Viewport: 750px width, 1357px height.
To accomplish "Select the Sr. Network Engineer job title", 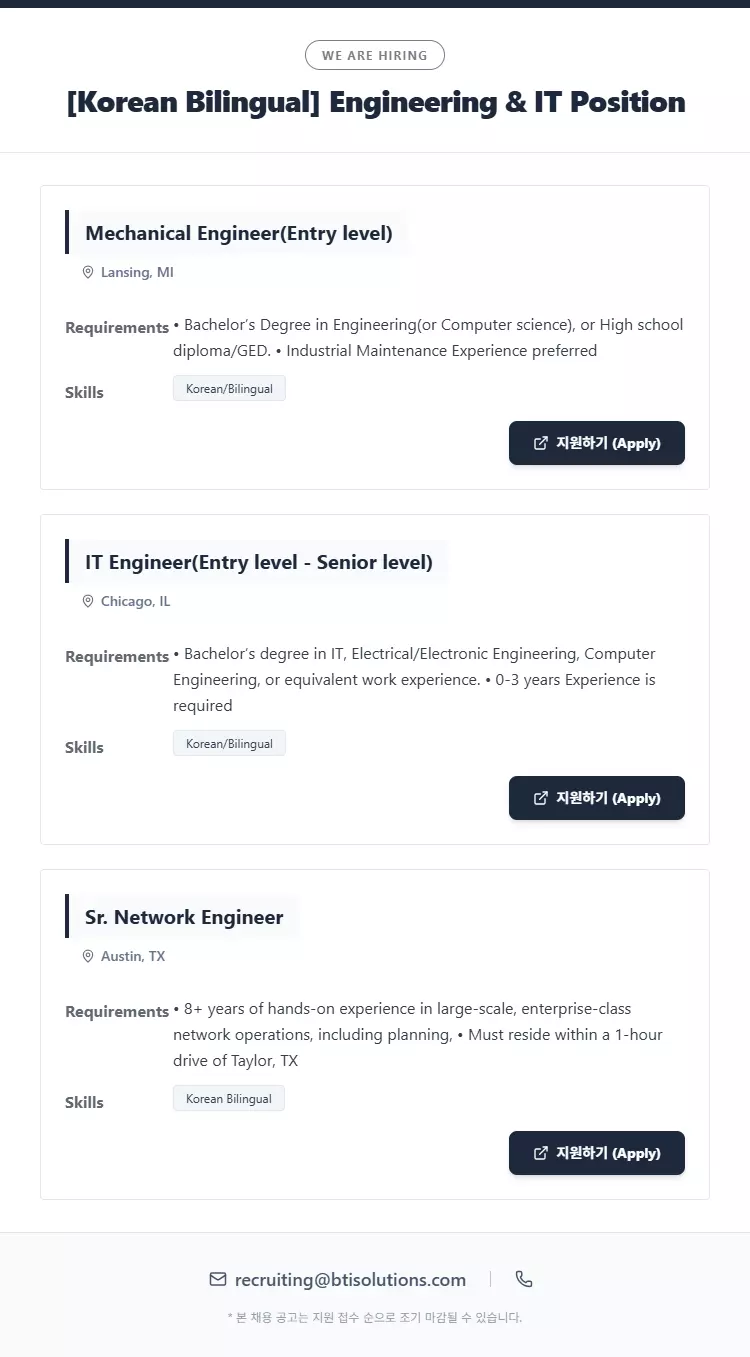I will [x=184, y=917].
